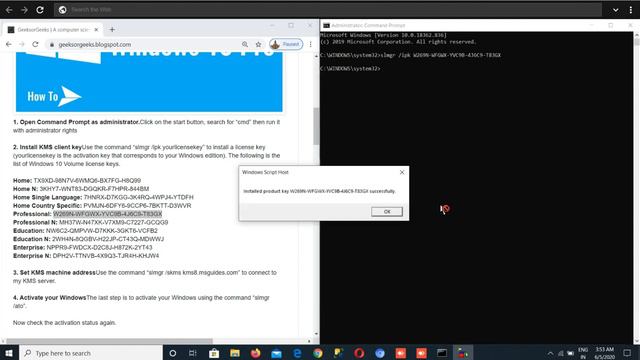This screenshot has width=640, height=360.
Task: Click slmgr /ipk command line in Command Prompt
Action: click(x=410, y=55)
